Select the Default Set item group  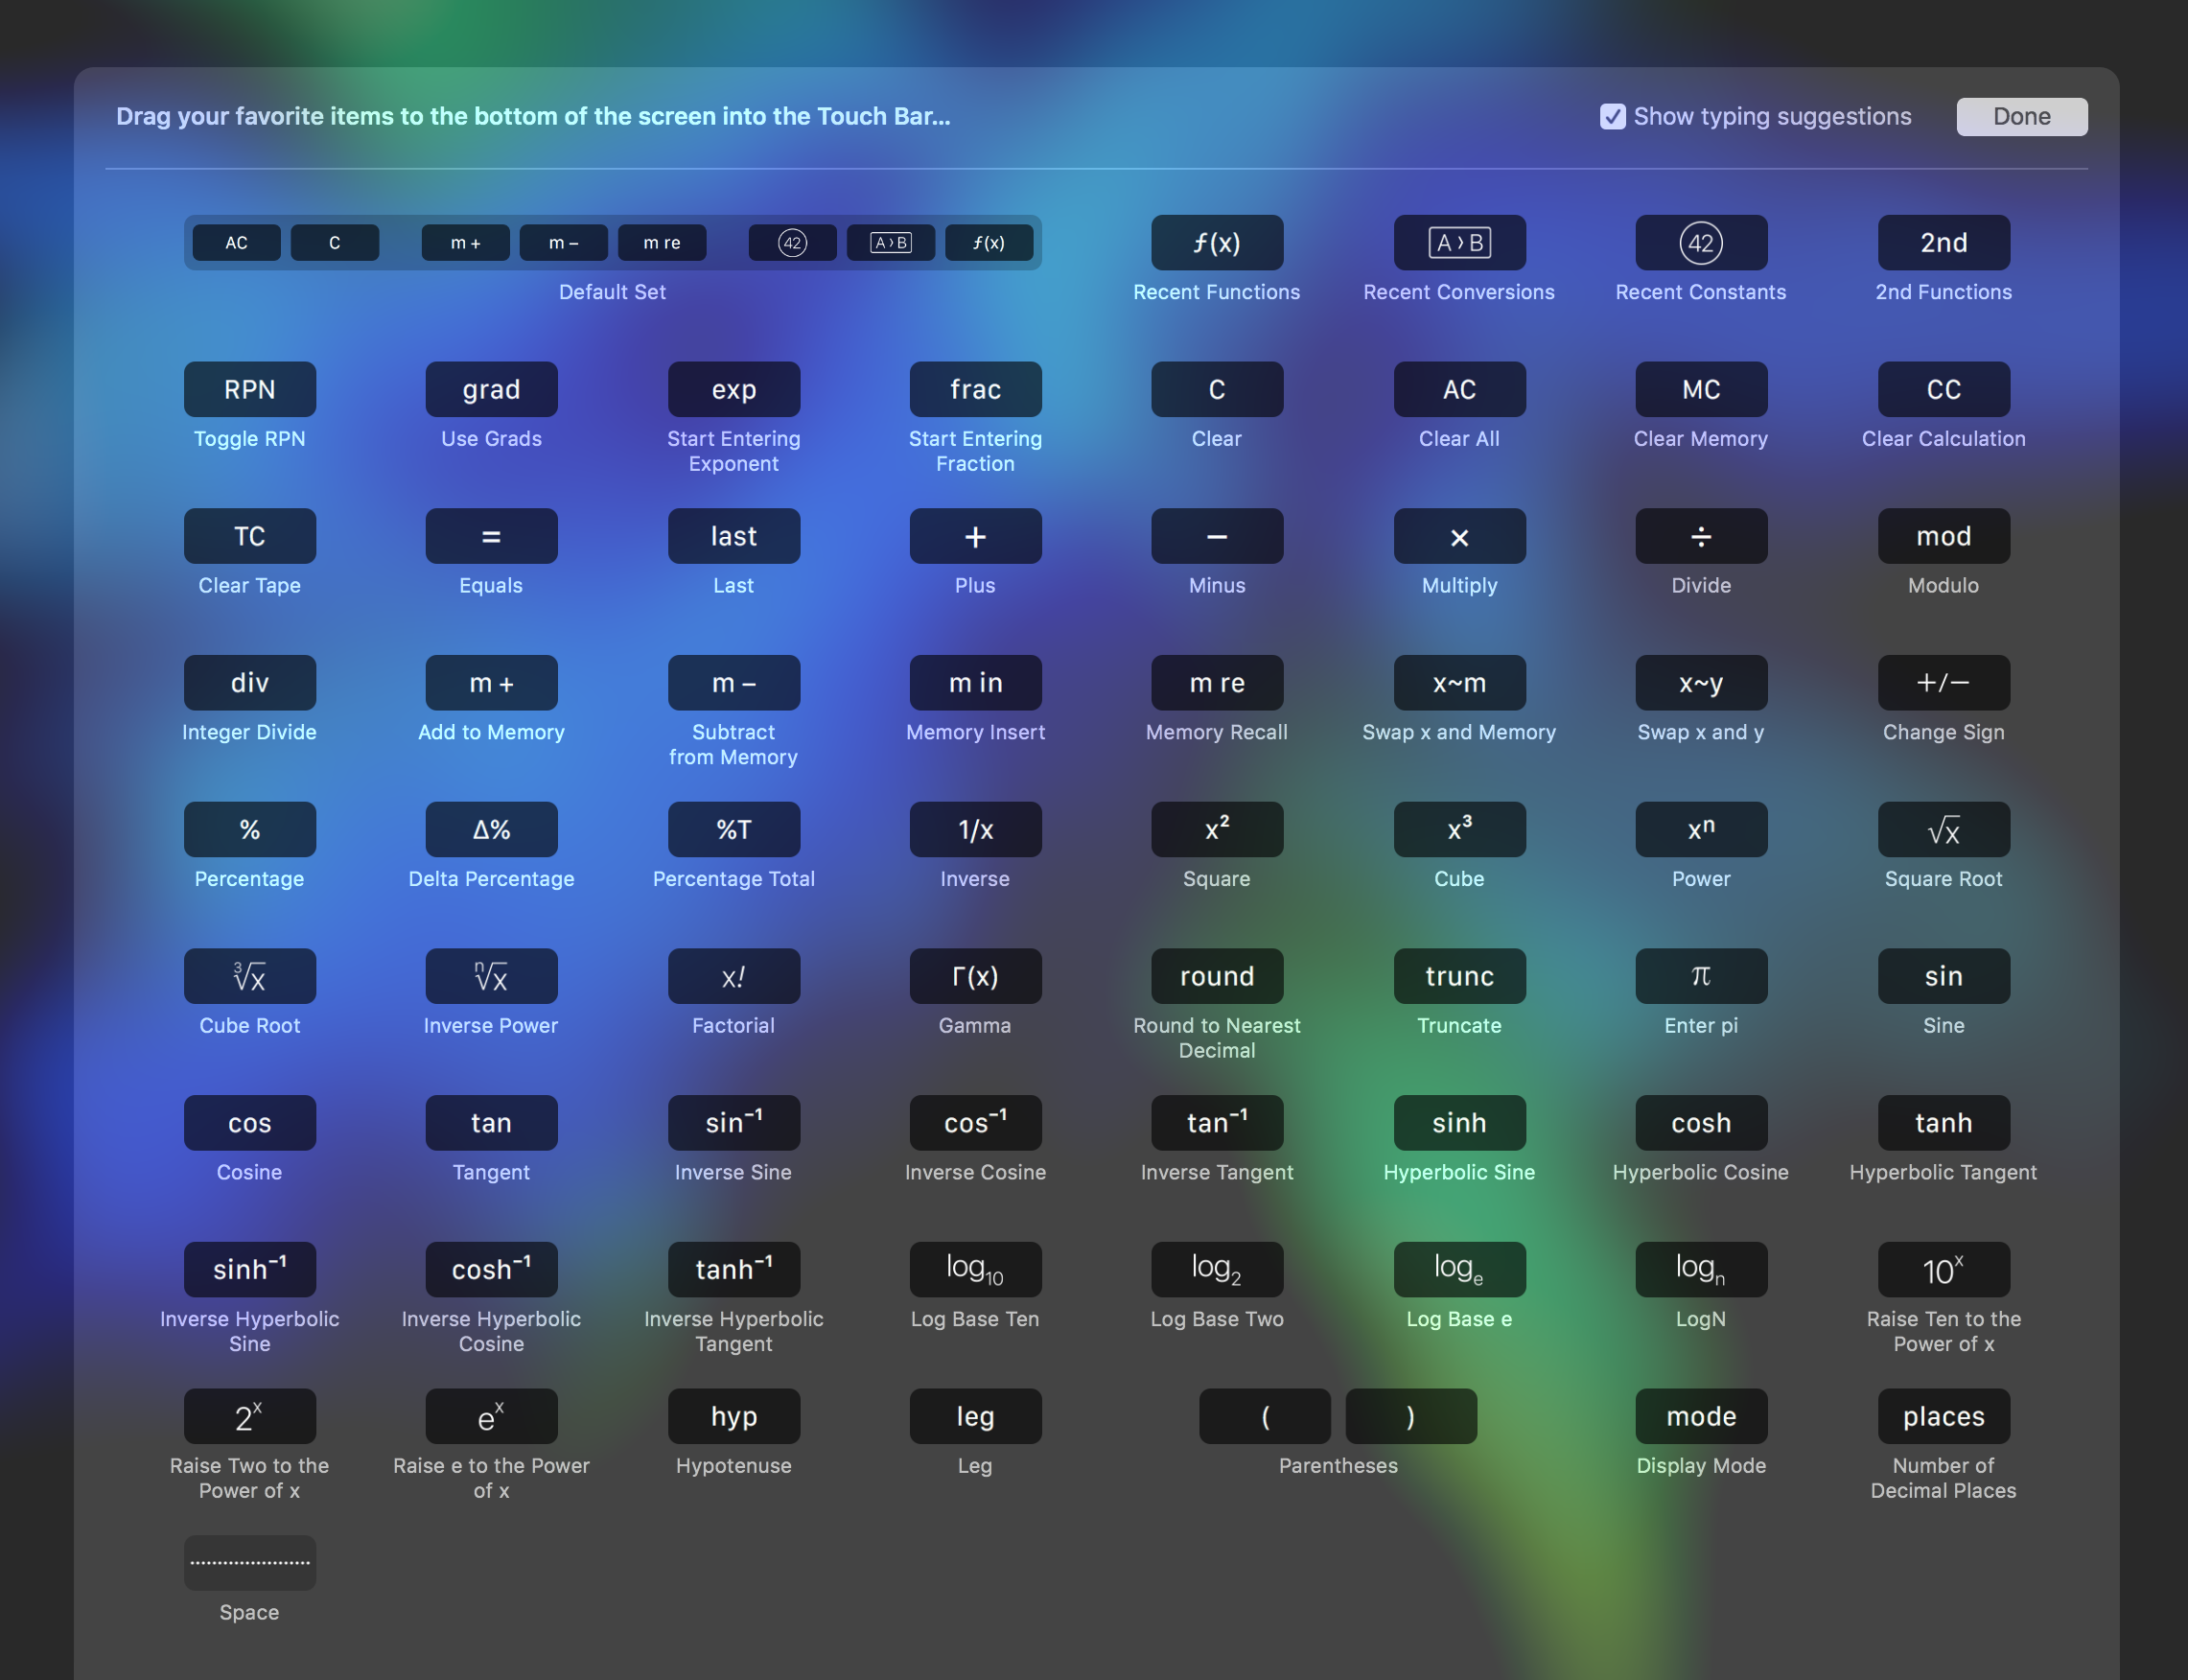tap(612, 242)
